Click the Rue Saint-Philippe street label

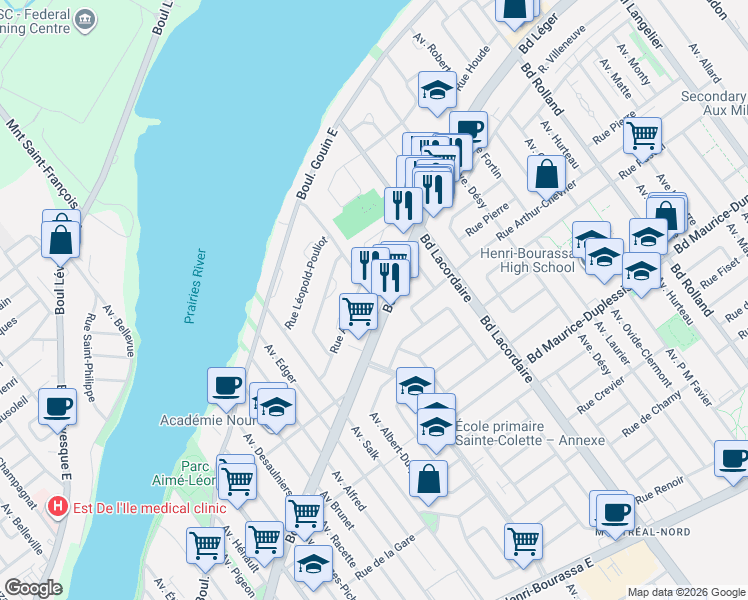[x=90, y=358]
